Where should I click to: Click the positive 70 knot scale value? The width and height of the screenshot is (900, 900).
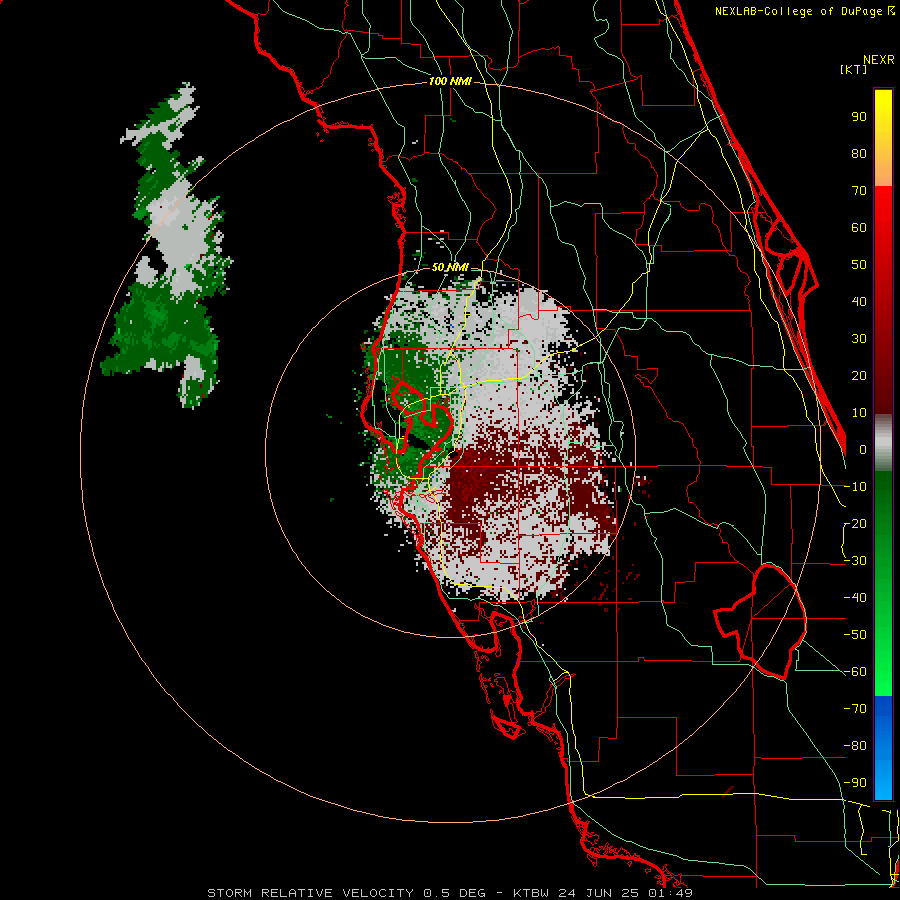(x=859, y=191)
